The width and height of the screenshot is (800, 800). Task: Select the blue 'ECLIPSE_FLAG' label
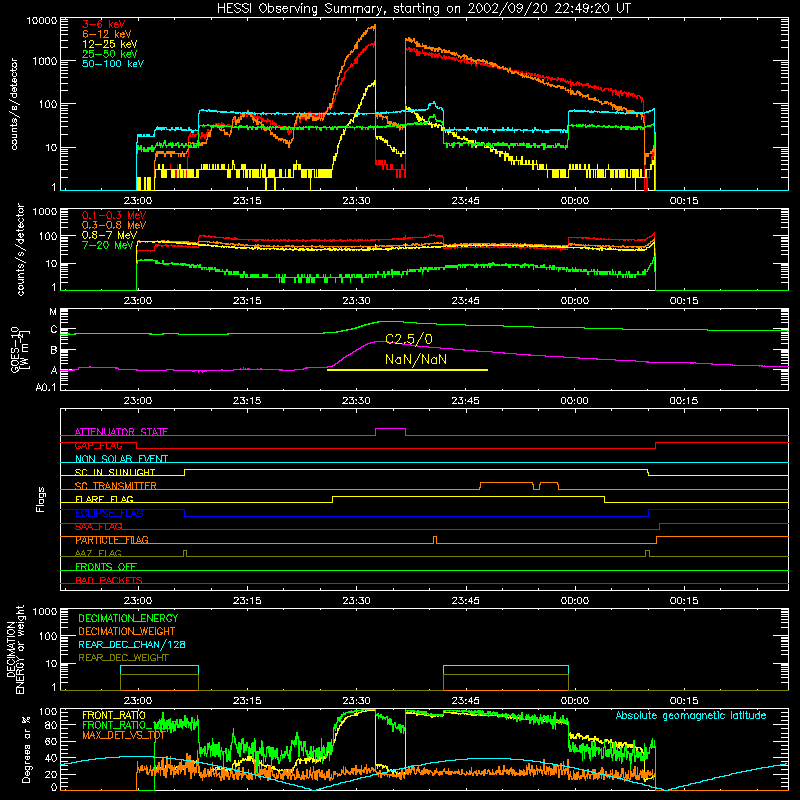click(x=109, y=513)
